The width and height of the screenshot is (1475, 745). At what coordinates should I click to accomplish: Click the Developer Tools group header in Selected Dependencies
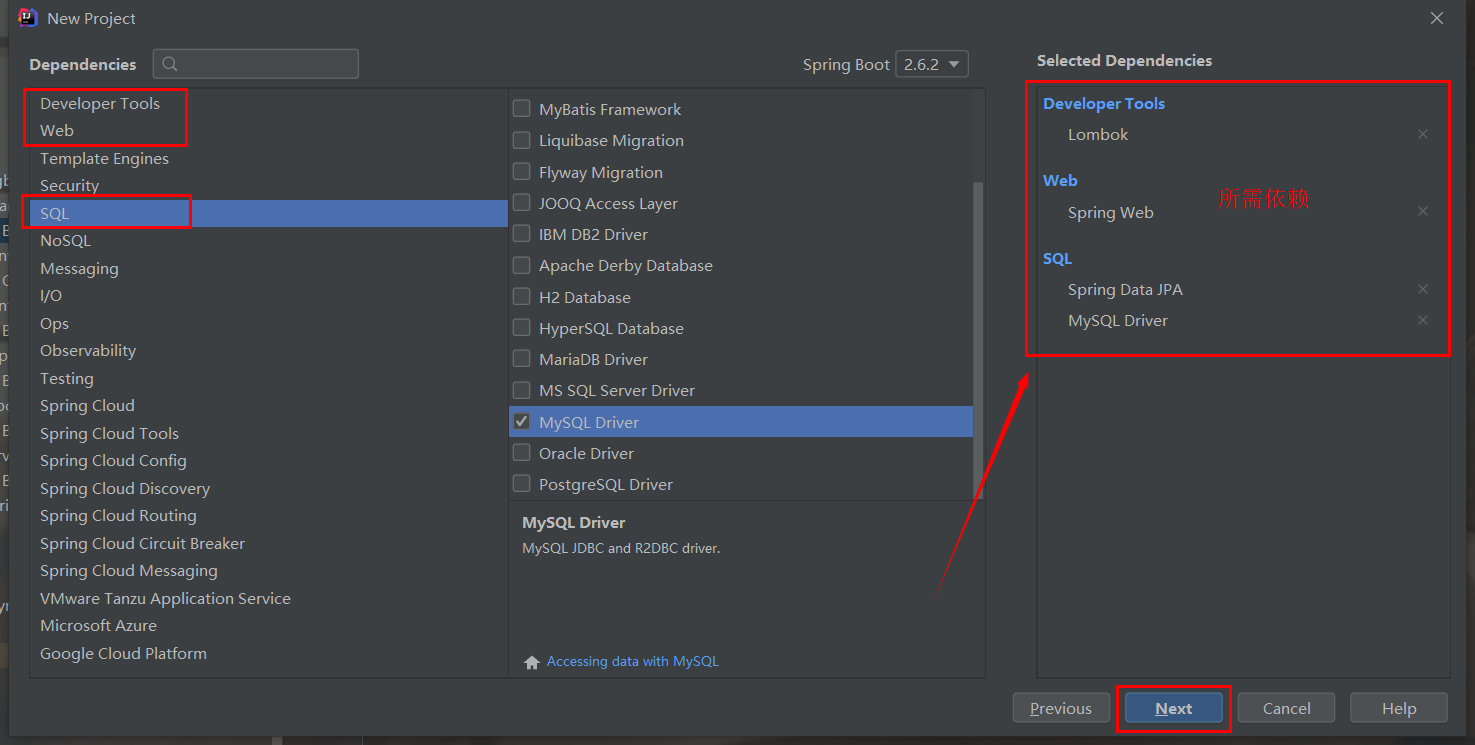click(1104, 103)
